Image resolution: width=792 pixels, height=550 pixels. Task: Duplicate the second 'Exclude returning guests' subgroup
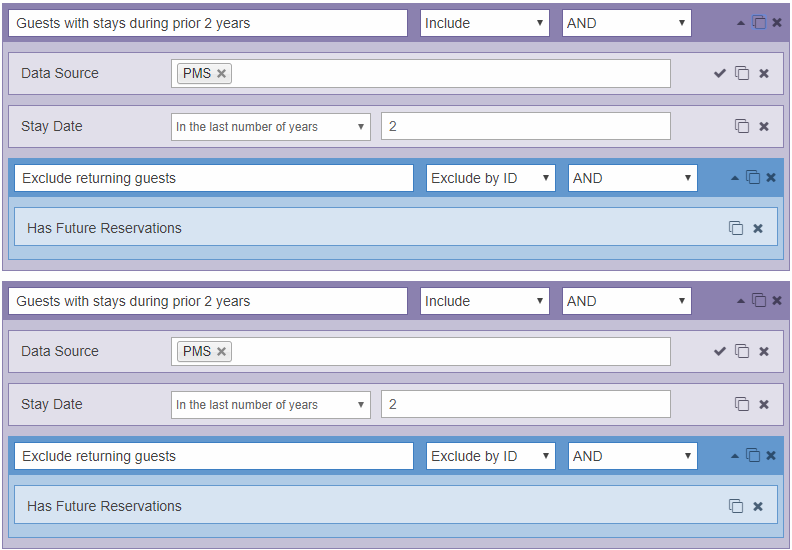coord(753,456)
